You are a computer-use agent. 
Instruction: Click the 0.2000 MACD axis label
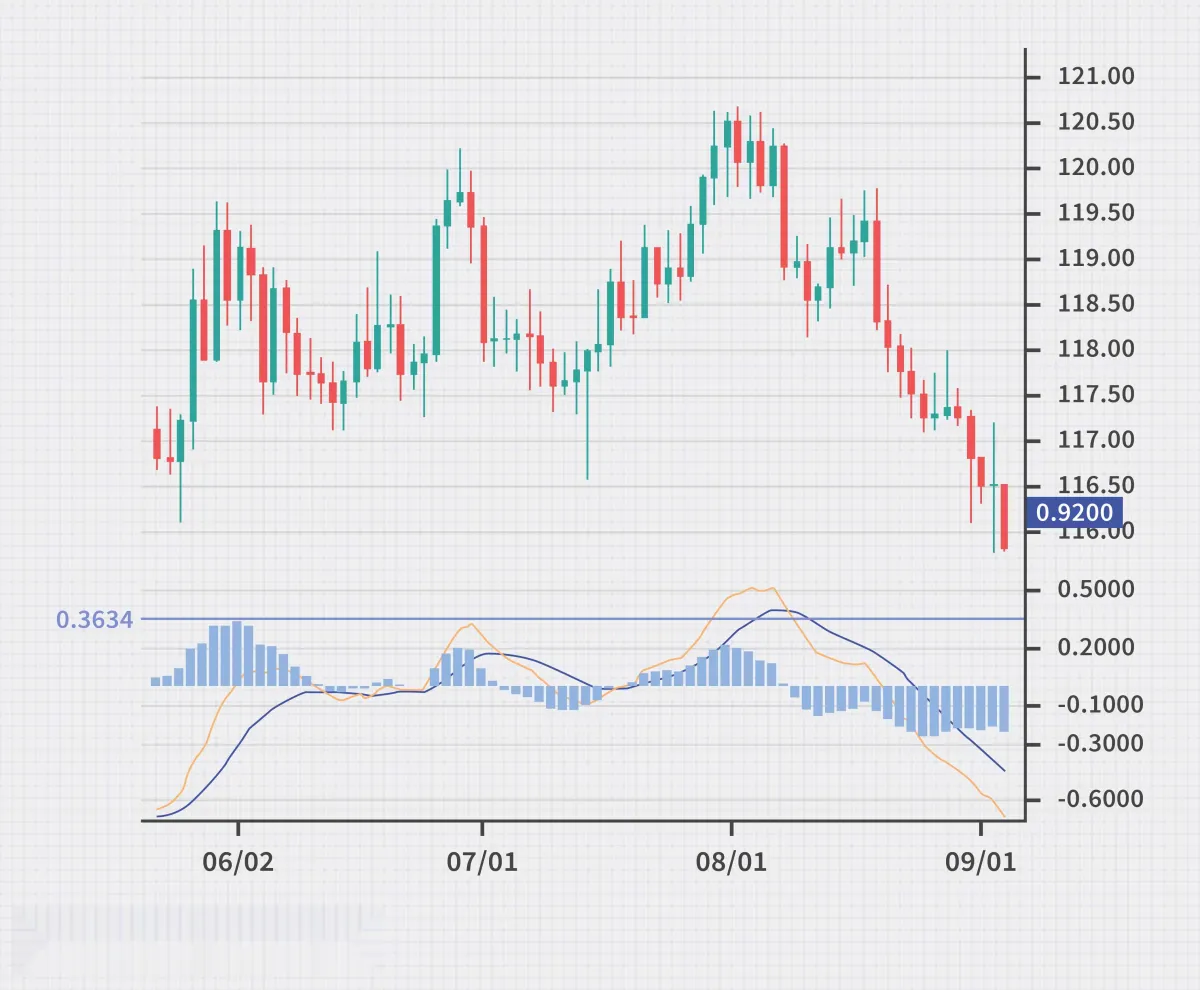click(x=1096, y=648)
